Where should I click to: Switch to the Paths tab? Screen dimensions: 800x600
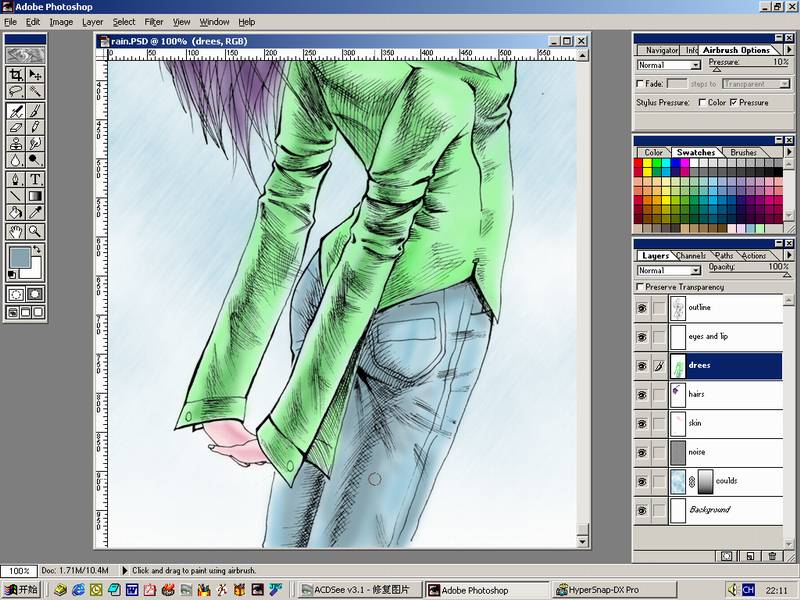(723, 256)
